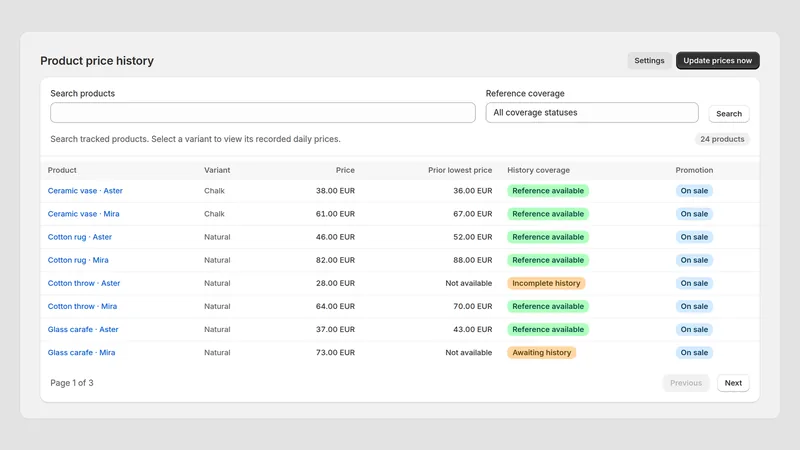Click Prior lowest price column header
800x450 pixels.
click(460, 170)
